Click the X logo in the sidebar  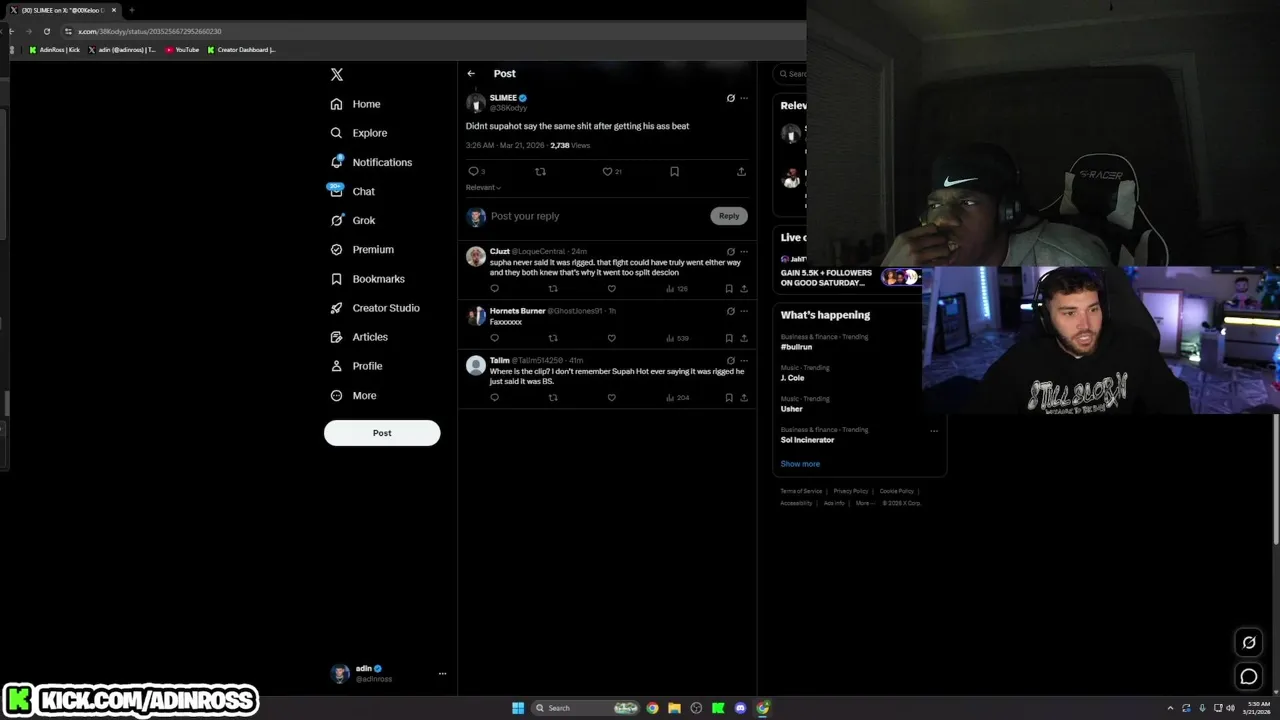click(x=337, y=75)
